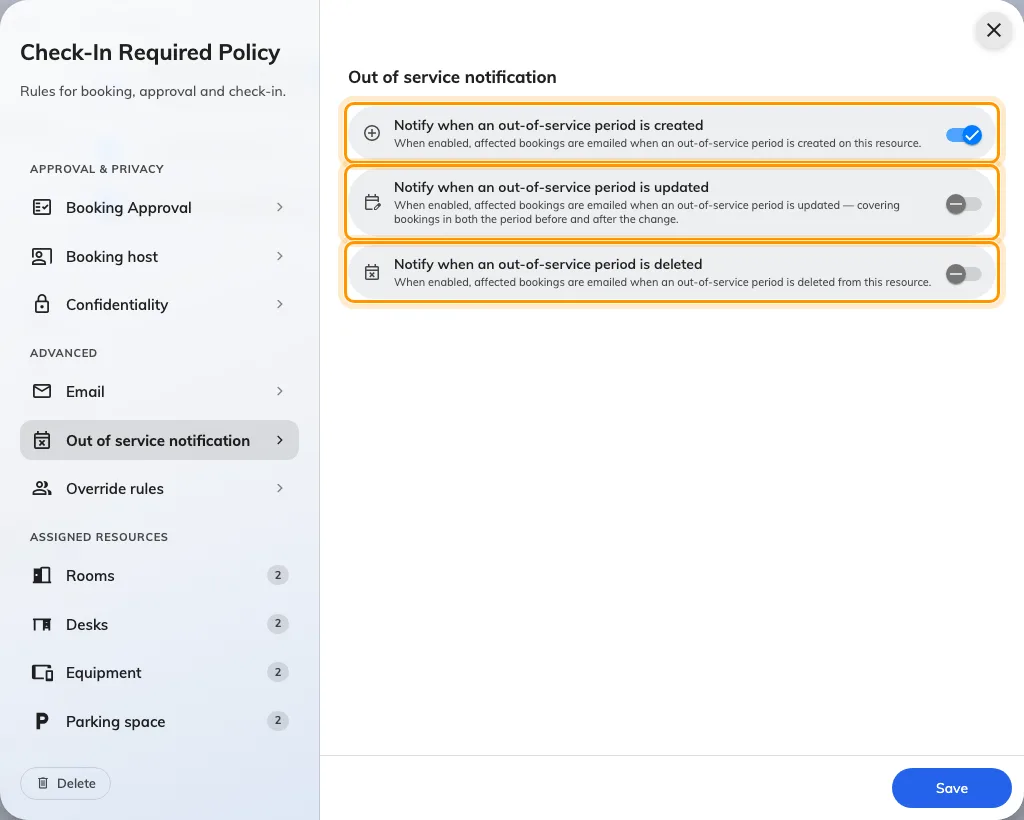This screenshot has width=1024, height=820.
Task: Click the Desks icon
Action: tap(42, 625)
